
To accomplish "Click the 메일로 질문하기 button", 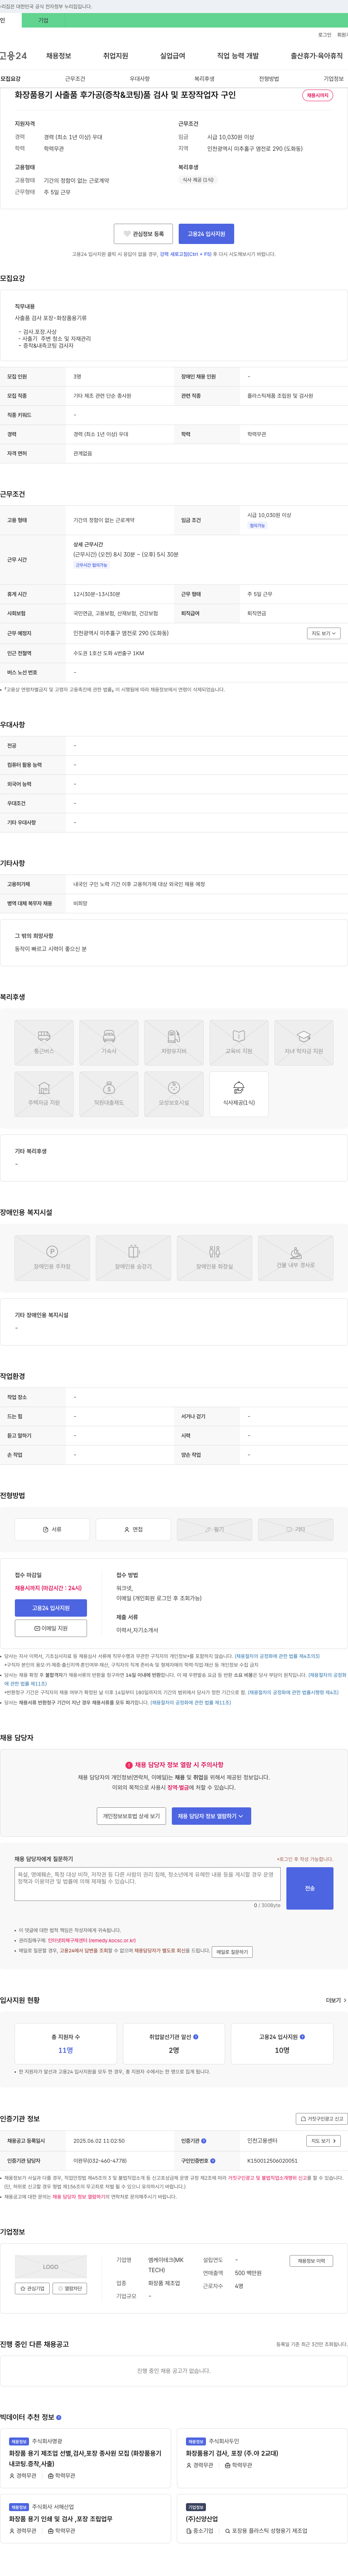I will pos(232,1952).
